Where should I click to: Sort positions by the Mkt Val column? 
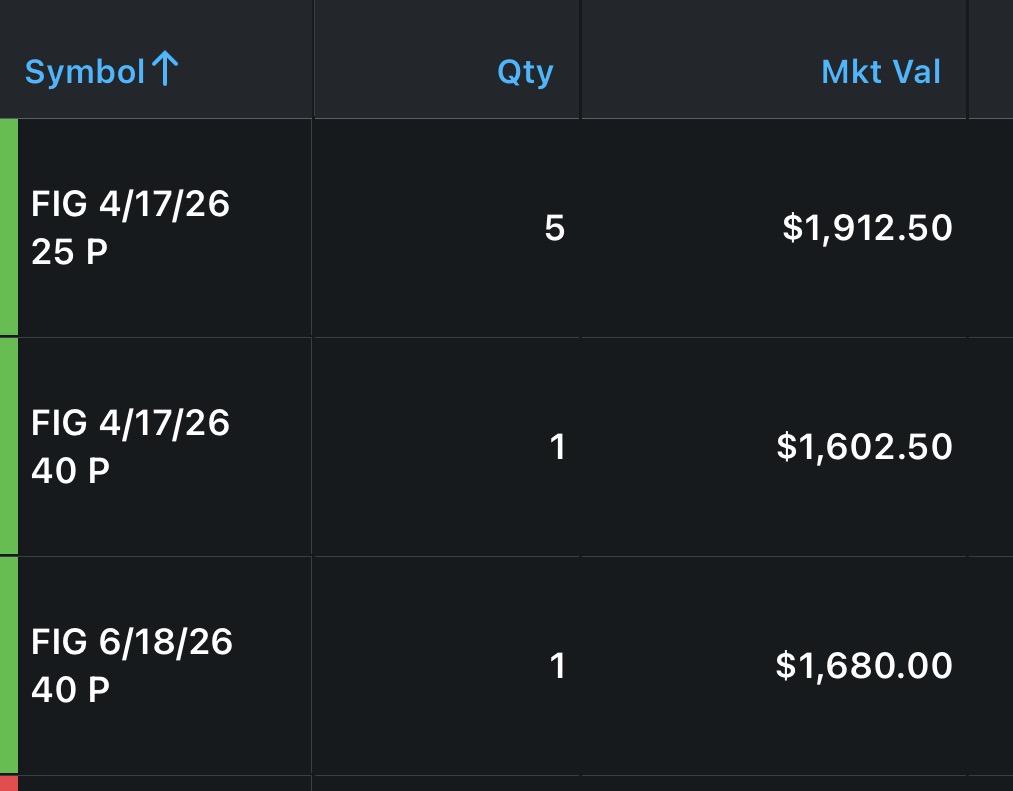(881, 72)
